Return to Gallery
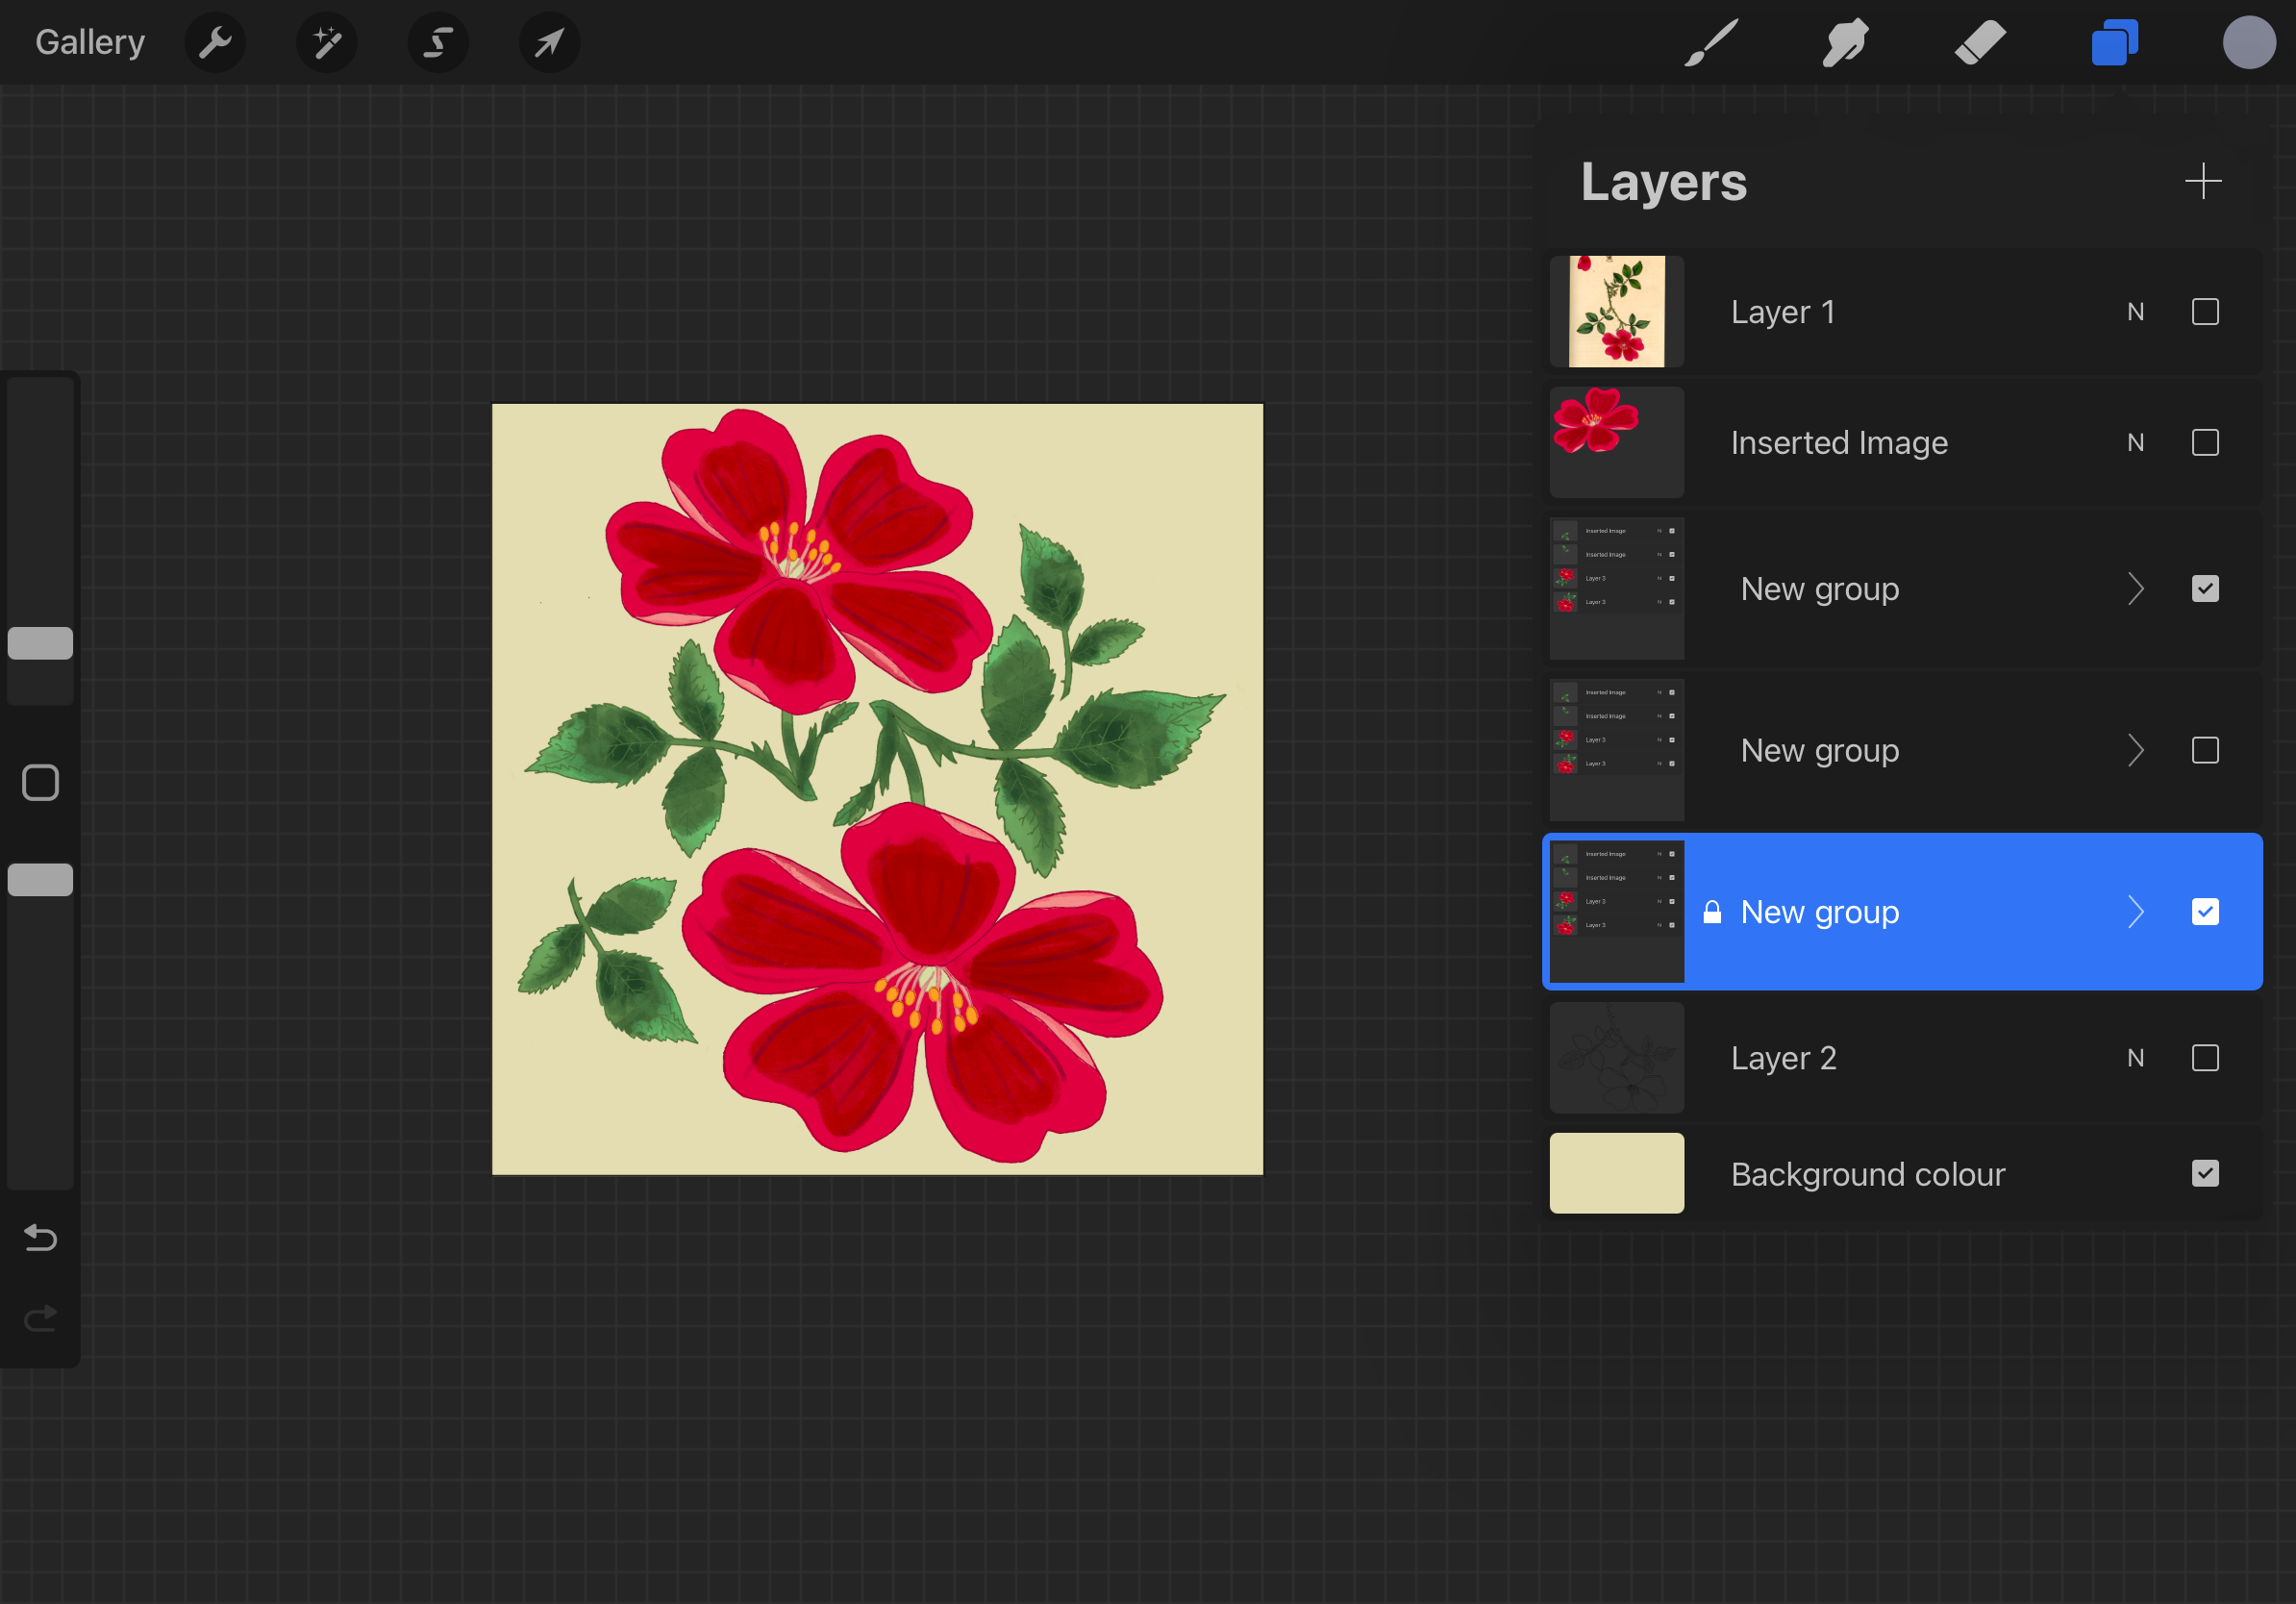 click(90, 43)
